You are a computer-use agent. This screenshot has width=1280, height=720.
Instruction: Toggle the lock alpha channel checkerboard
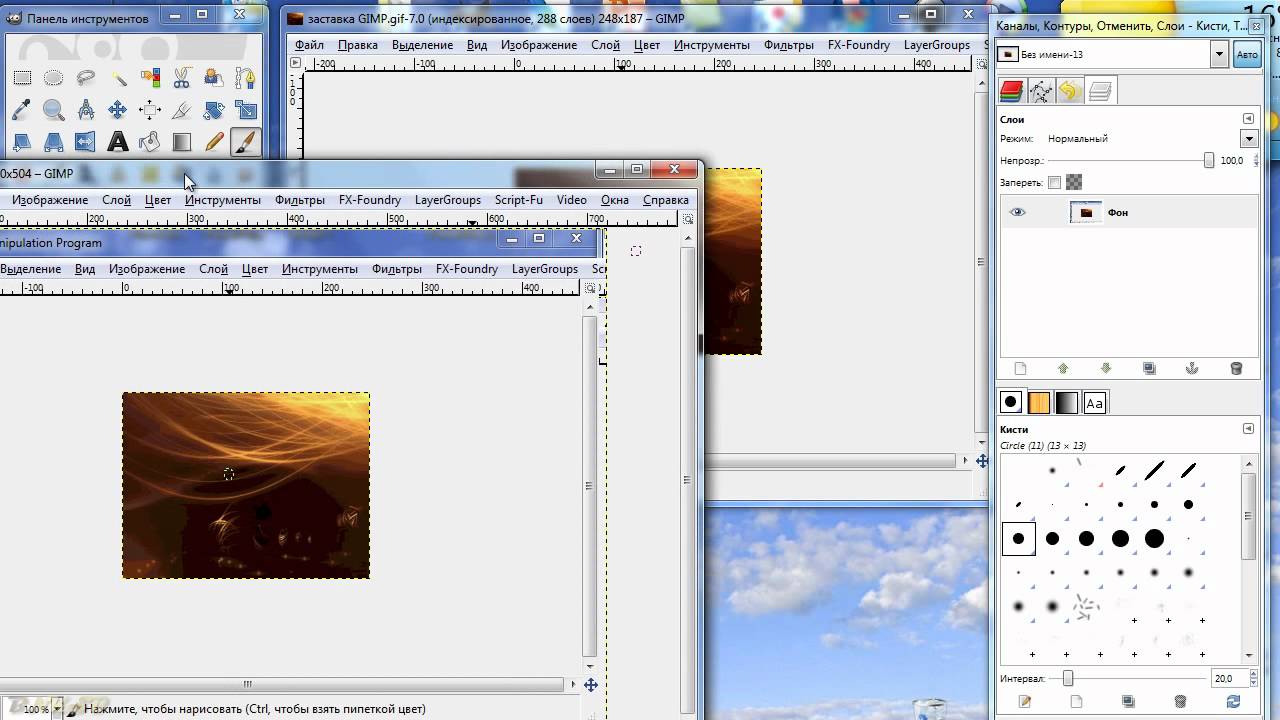pos(1074,182)
